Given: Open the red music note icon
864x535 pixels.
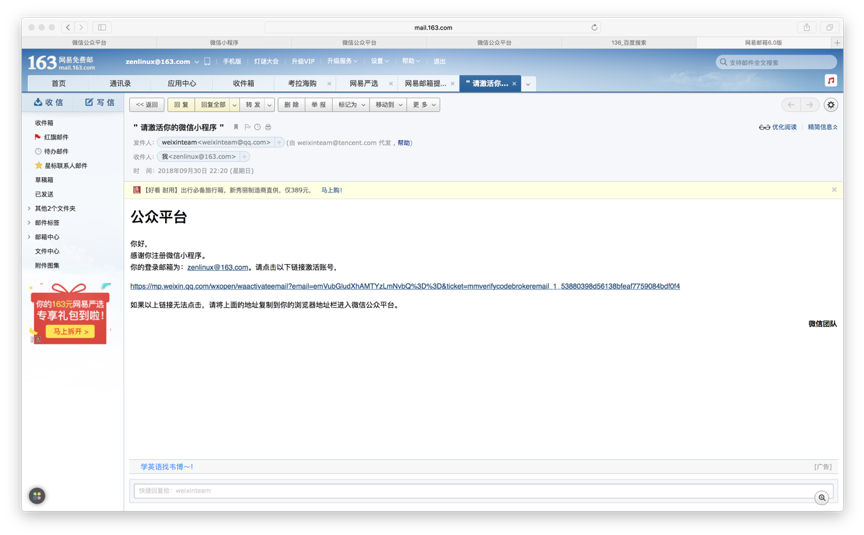Looking at the screenshot, I should (x=830, y=80).
